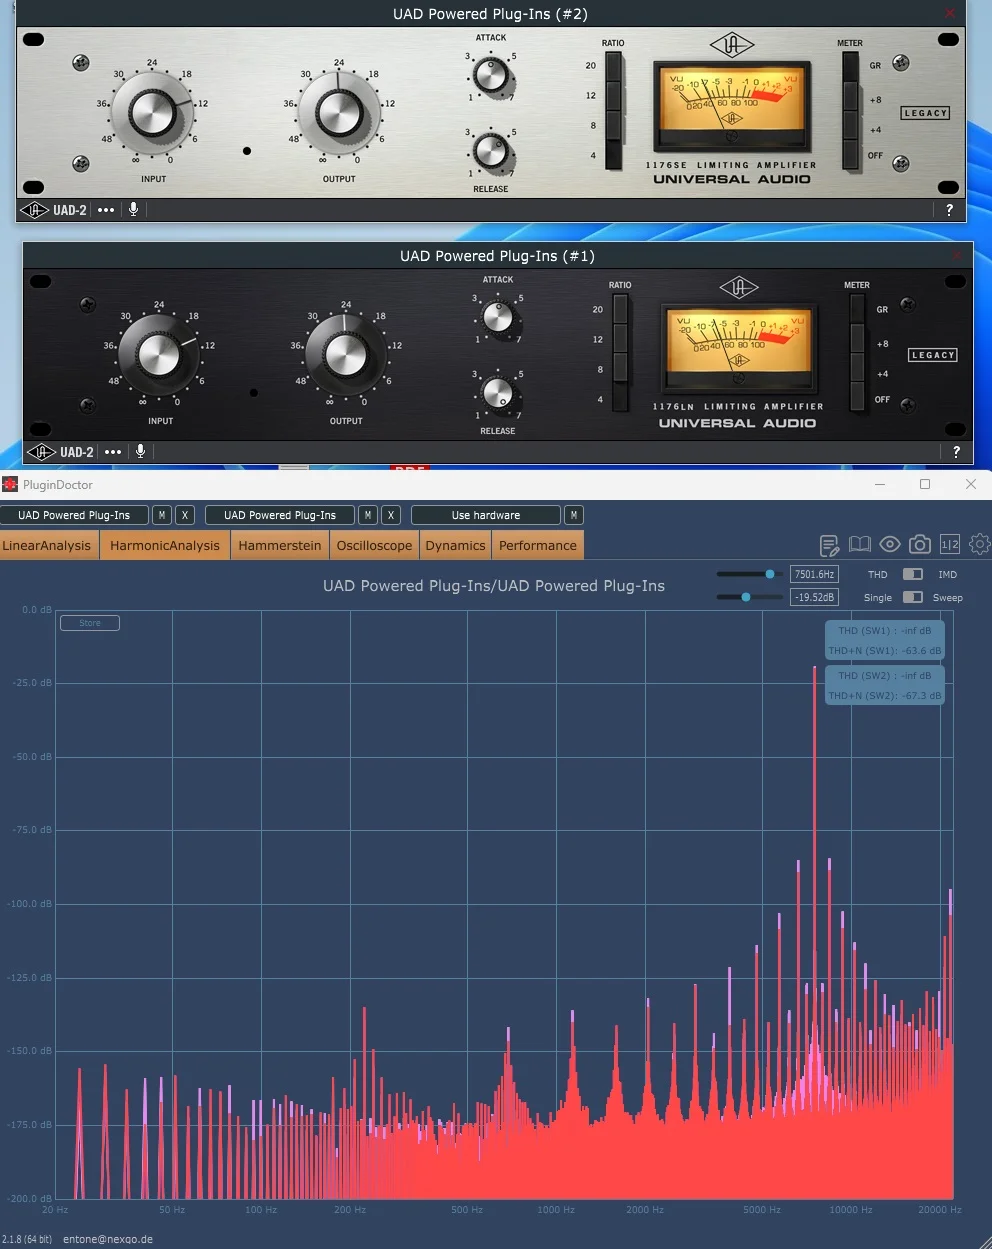Click the LEGACY badge on the 1176SE
Viewport: 992px width, 1249px height.
click(925, 113)
